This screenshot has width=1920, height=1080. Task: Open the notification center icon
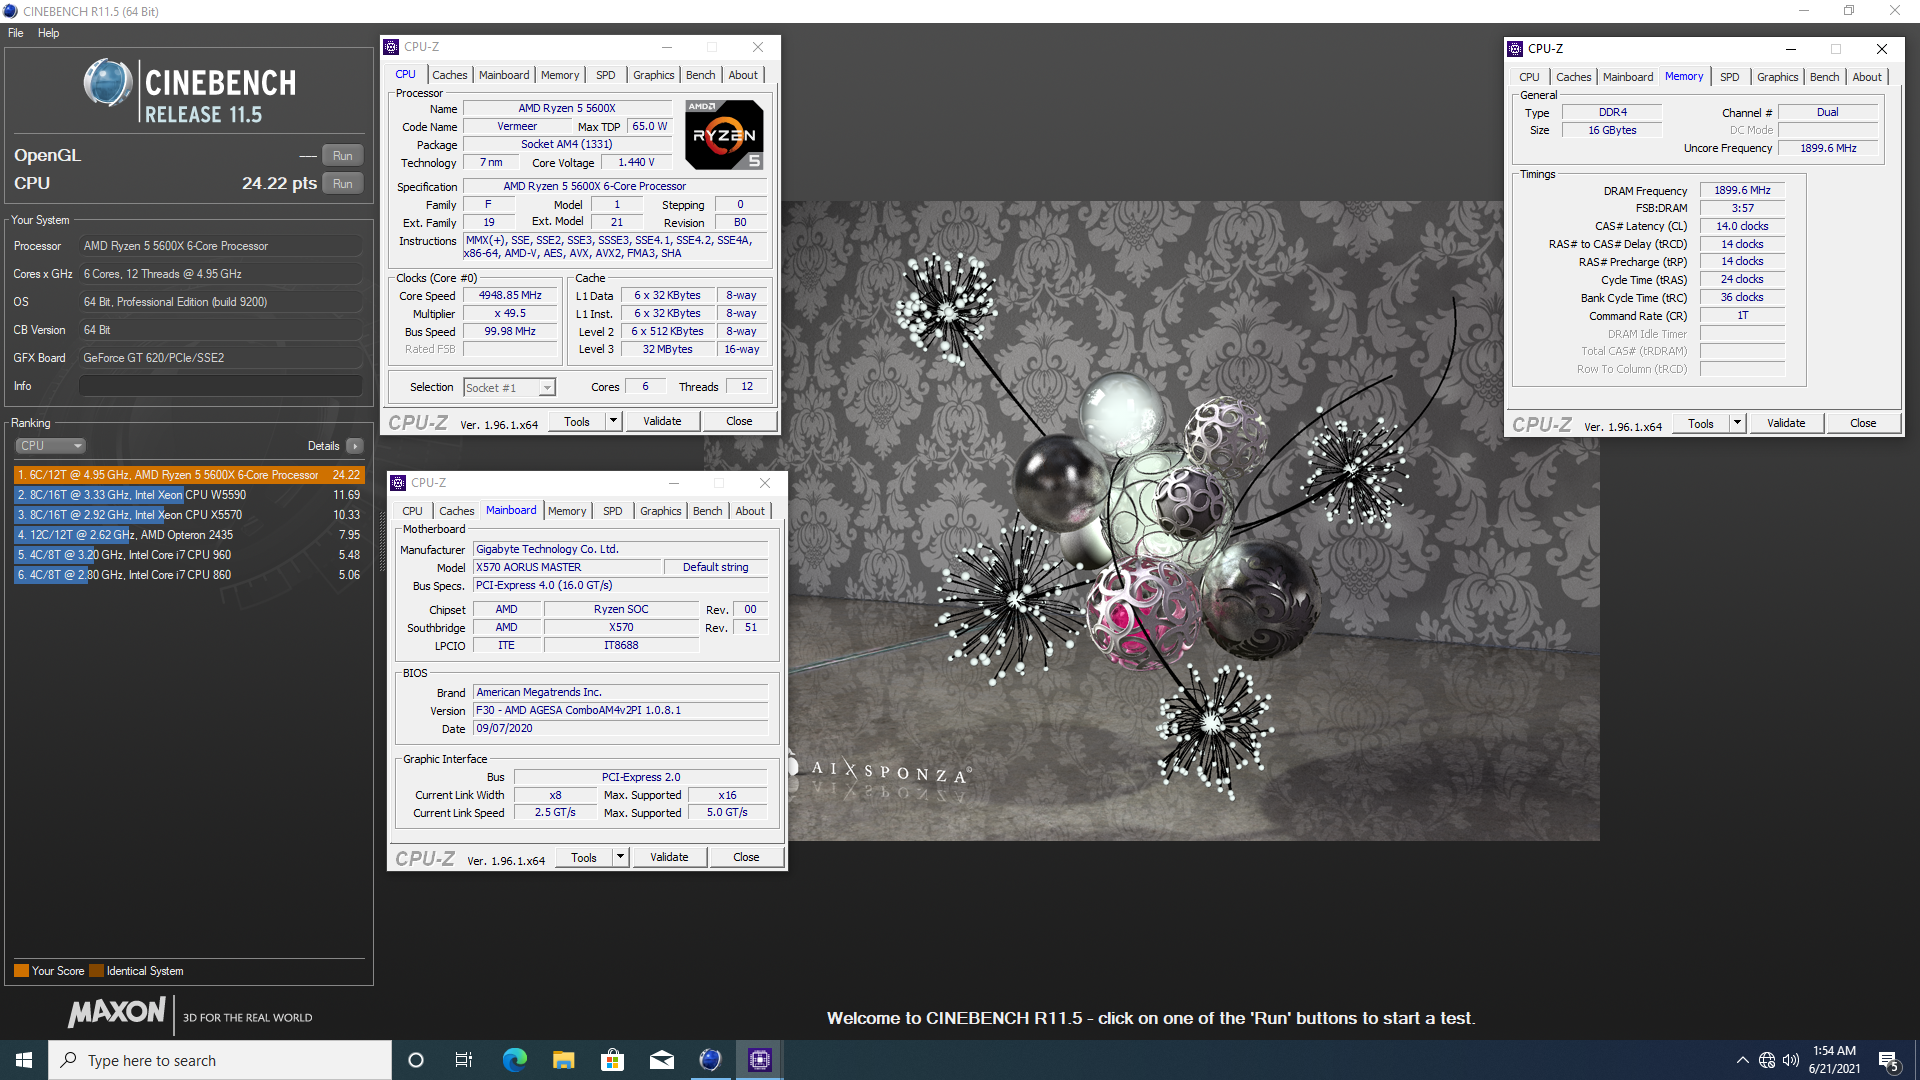1889,1061
